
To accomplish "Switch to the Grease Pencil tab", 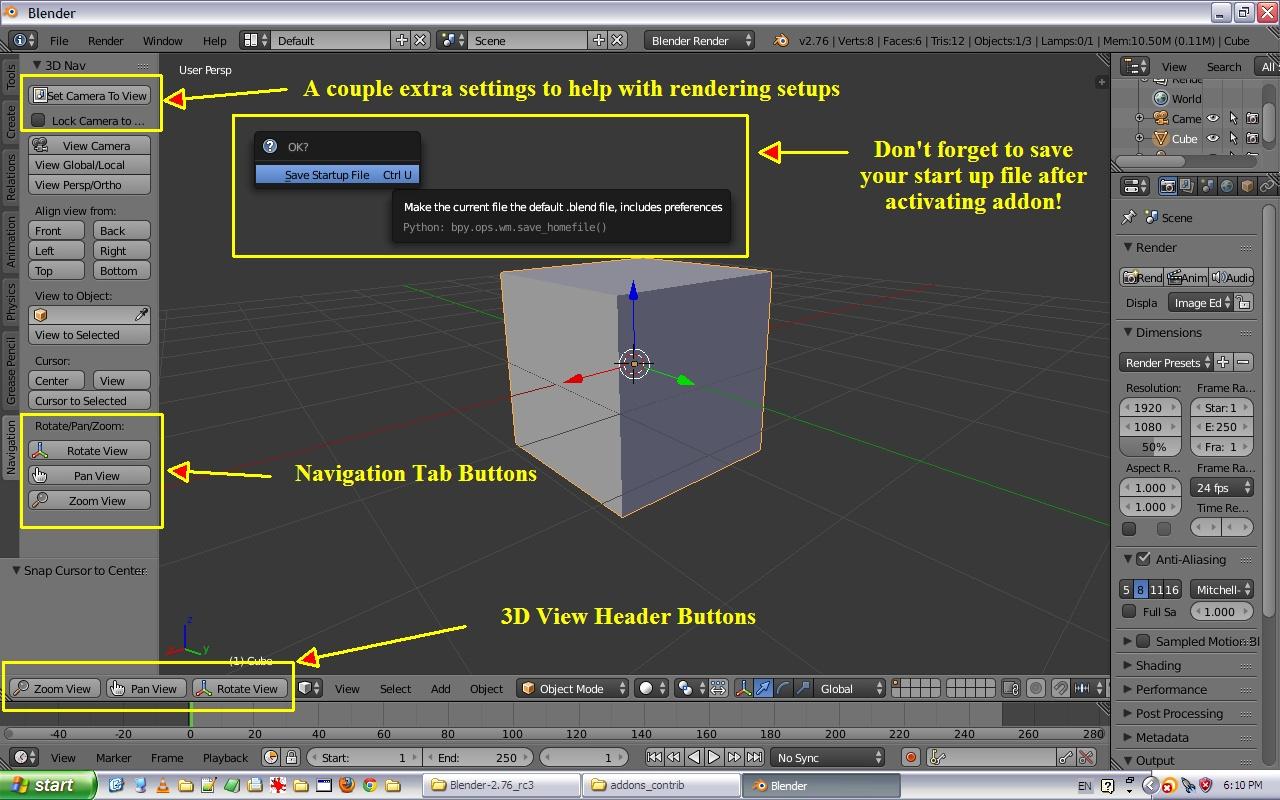I will pos(11,370).
